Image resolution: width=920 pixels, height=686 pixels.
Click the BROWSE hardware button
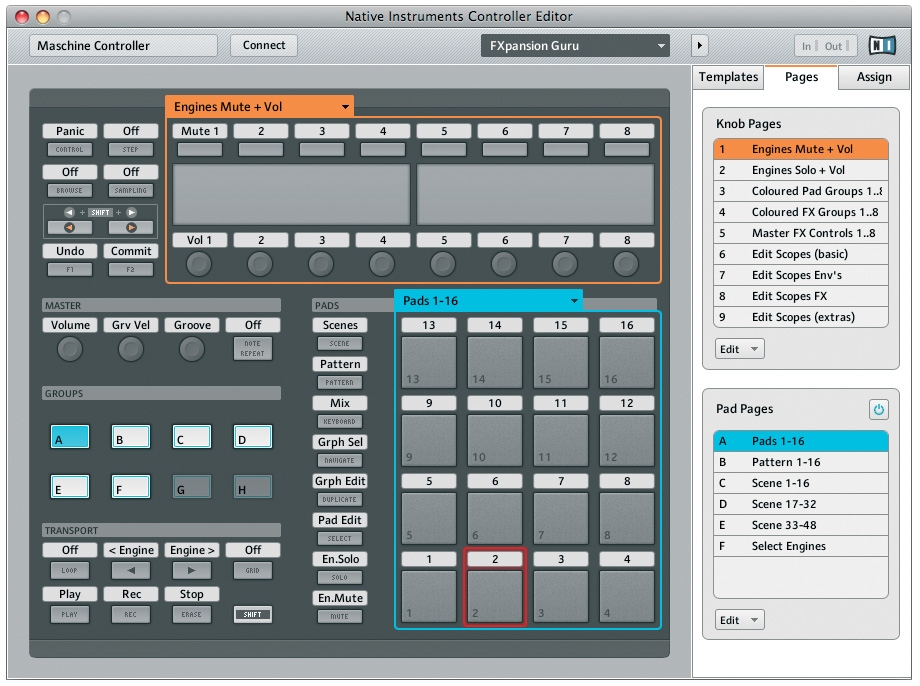click(69, 190)
